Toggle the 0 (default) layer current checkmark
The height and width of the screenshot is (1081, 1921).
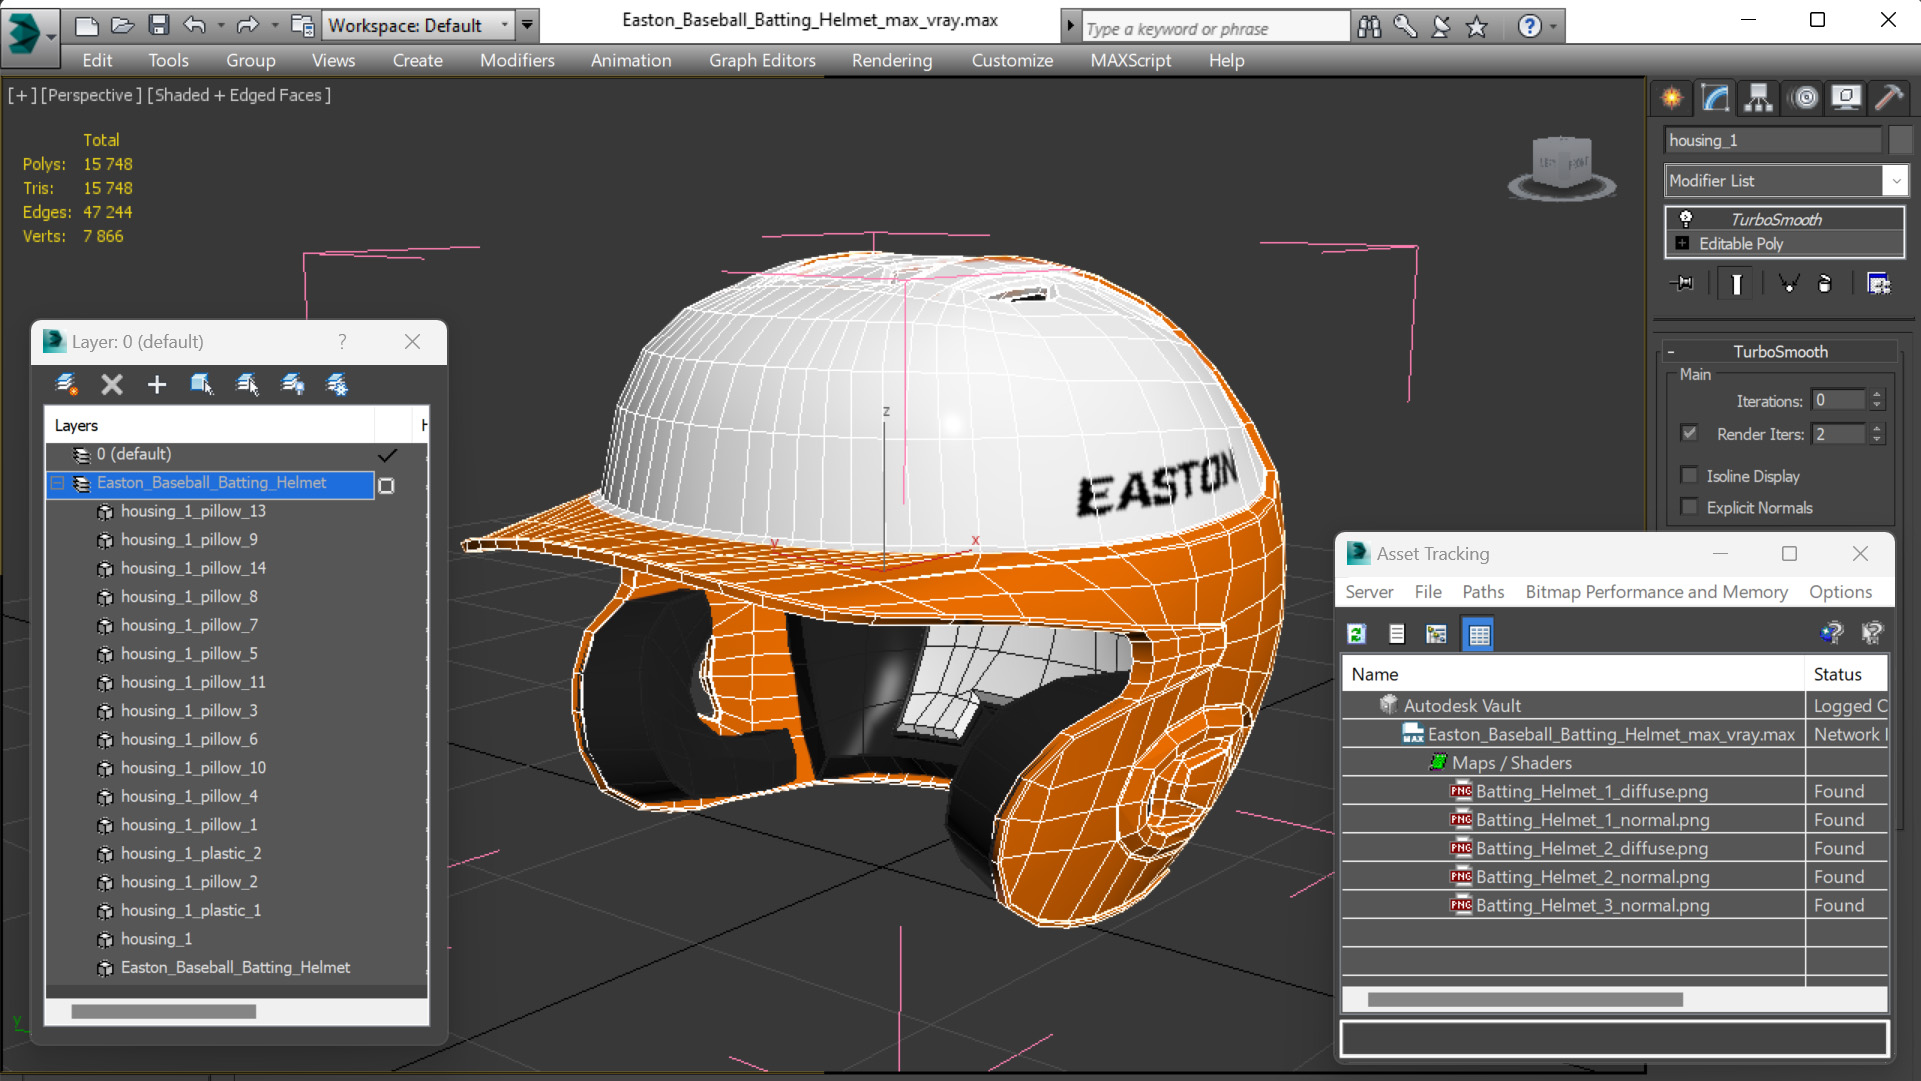coord(387,455)
